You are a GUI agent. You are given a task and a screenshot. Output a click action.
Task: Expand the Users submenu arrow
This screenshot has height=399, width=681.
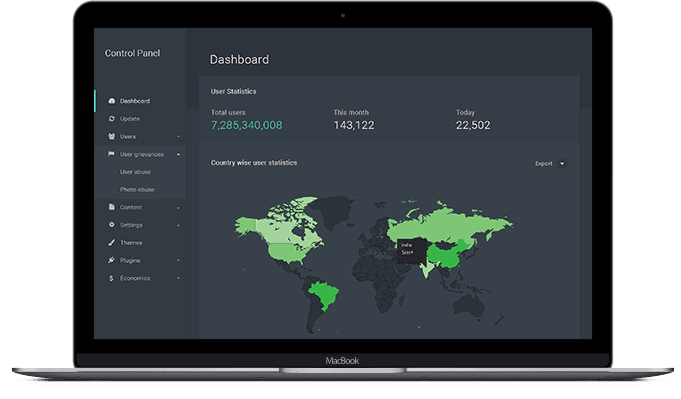(x=179, y=137)
